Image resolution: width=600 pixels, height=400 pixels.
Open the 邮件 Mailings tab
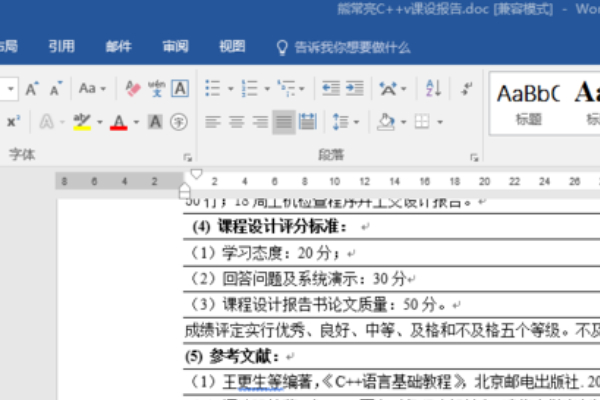pos(118,47)
